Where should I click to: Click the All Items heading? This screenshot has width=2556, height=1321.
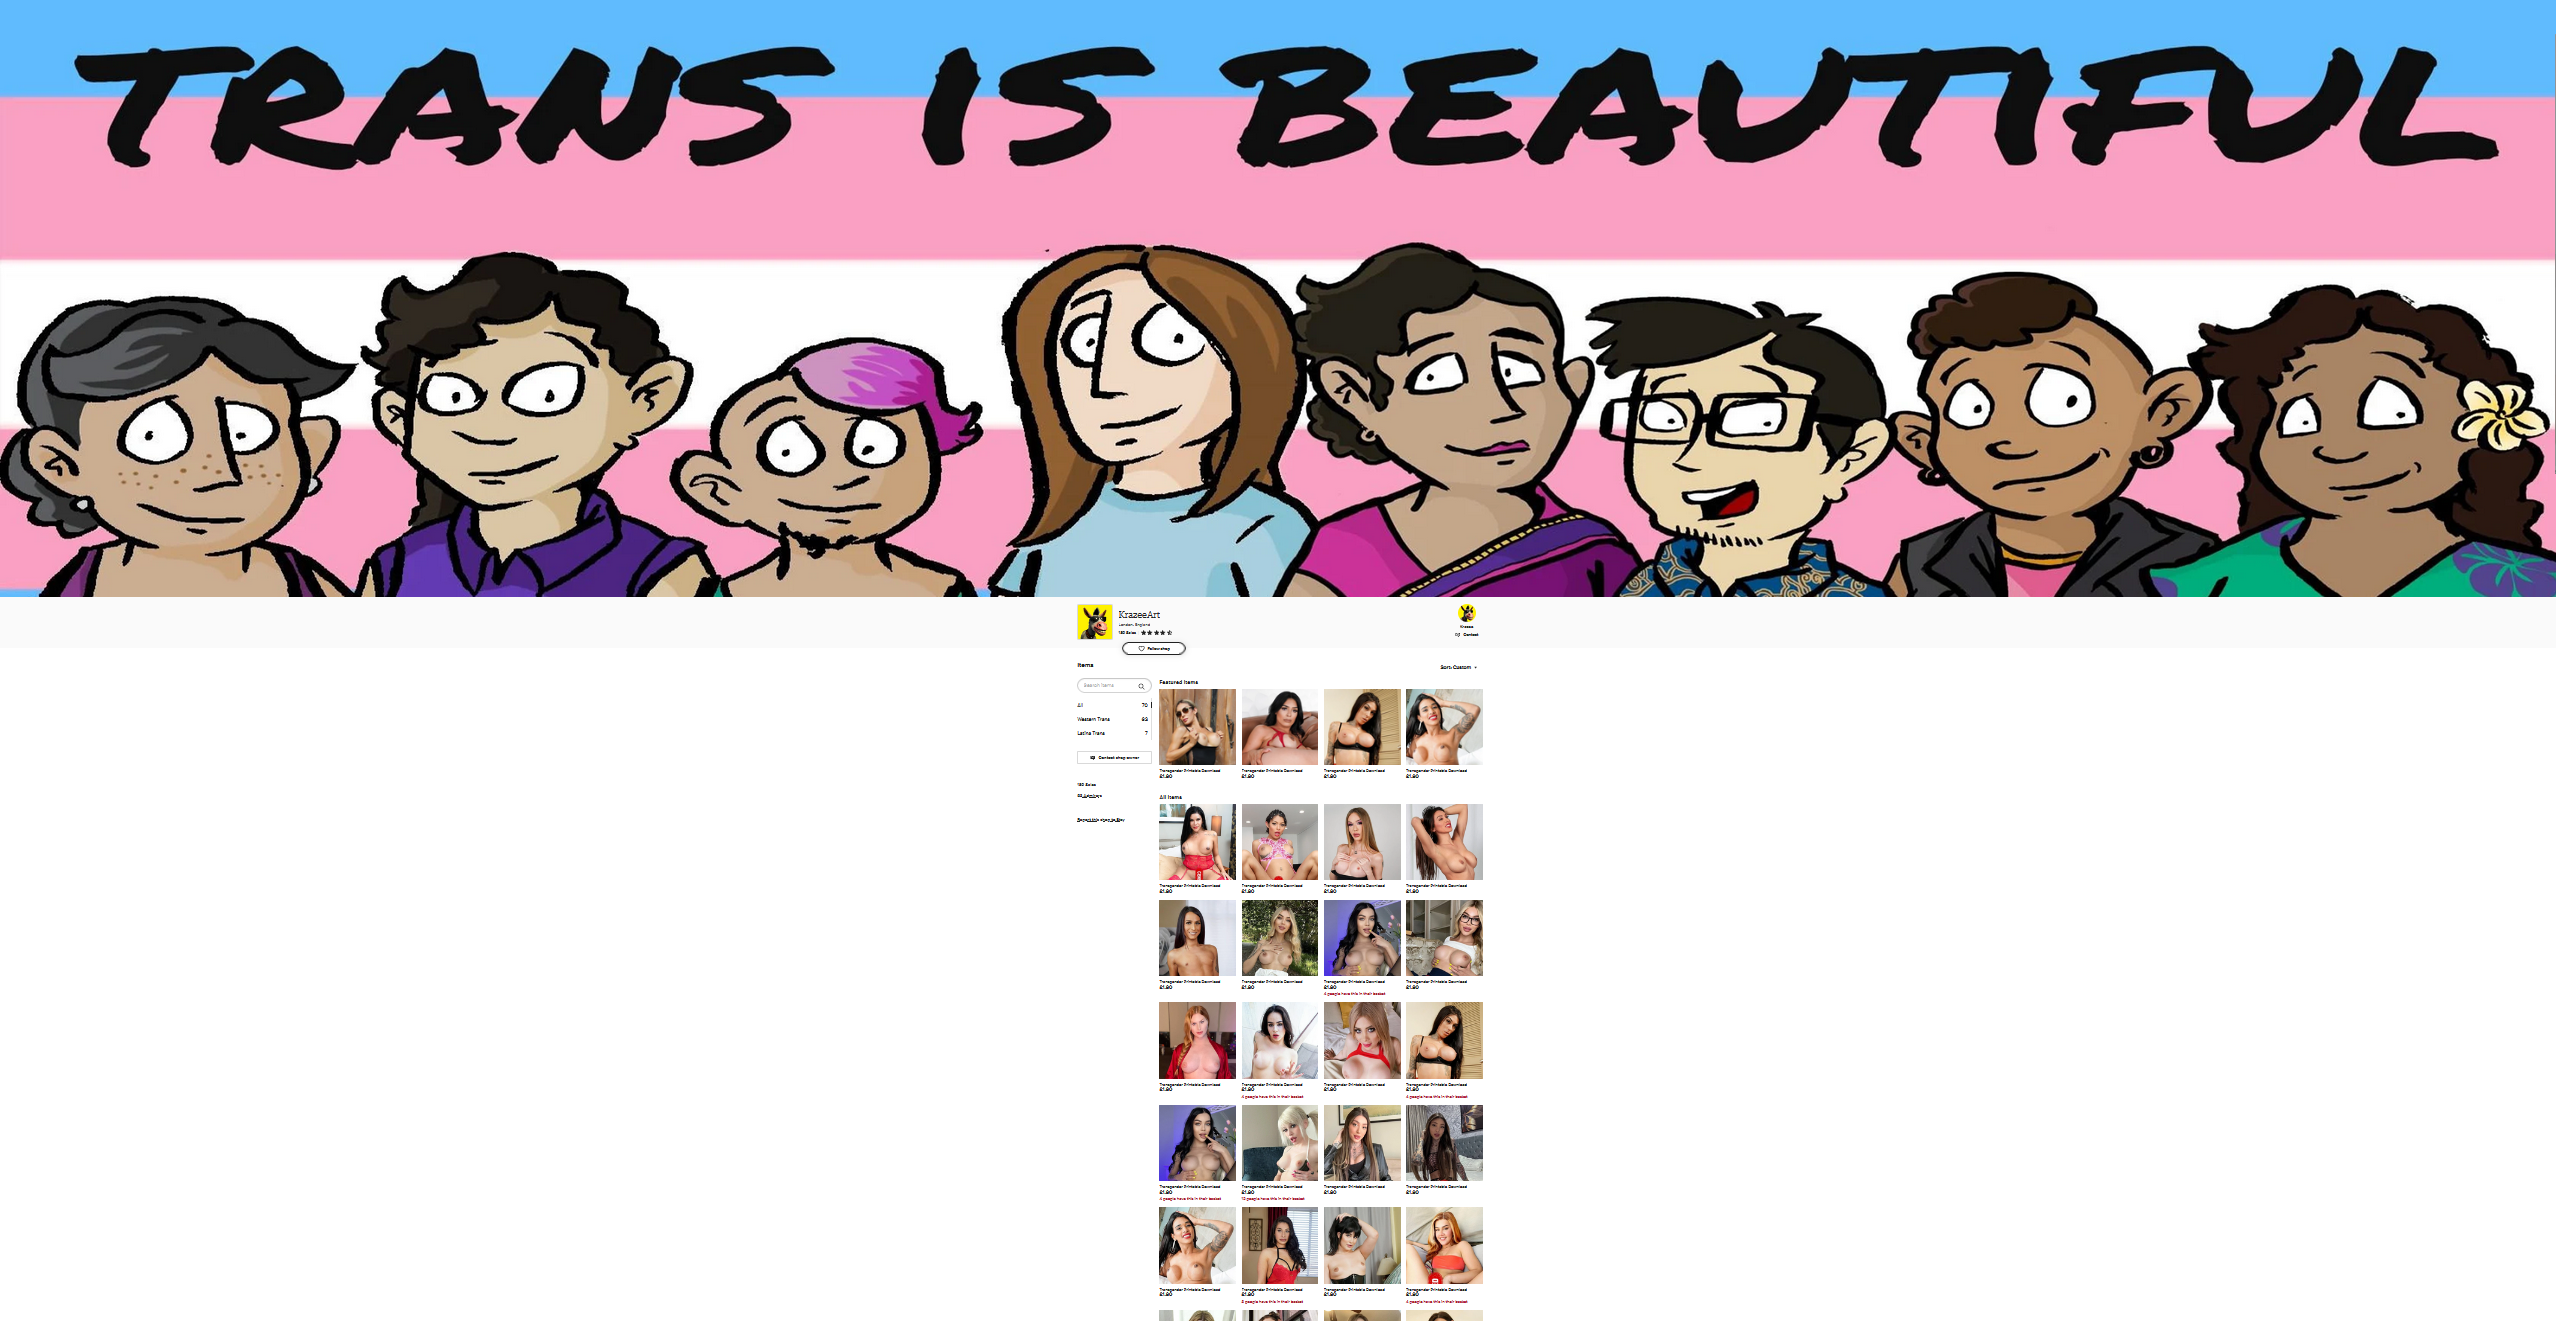tap(1170, 797)
